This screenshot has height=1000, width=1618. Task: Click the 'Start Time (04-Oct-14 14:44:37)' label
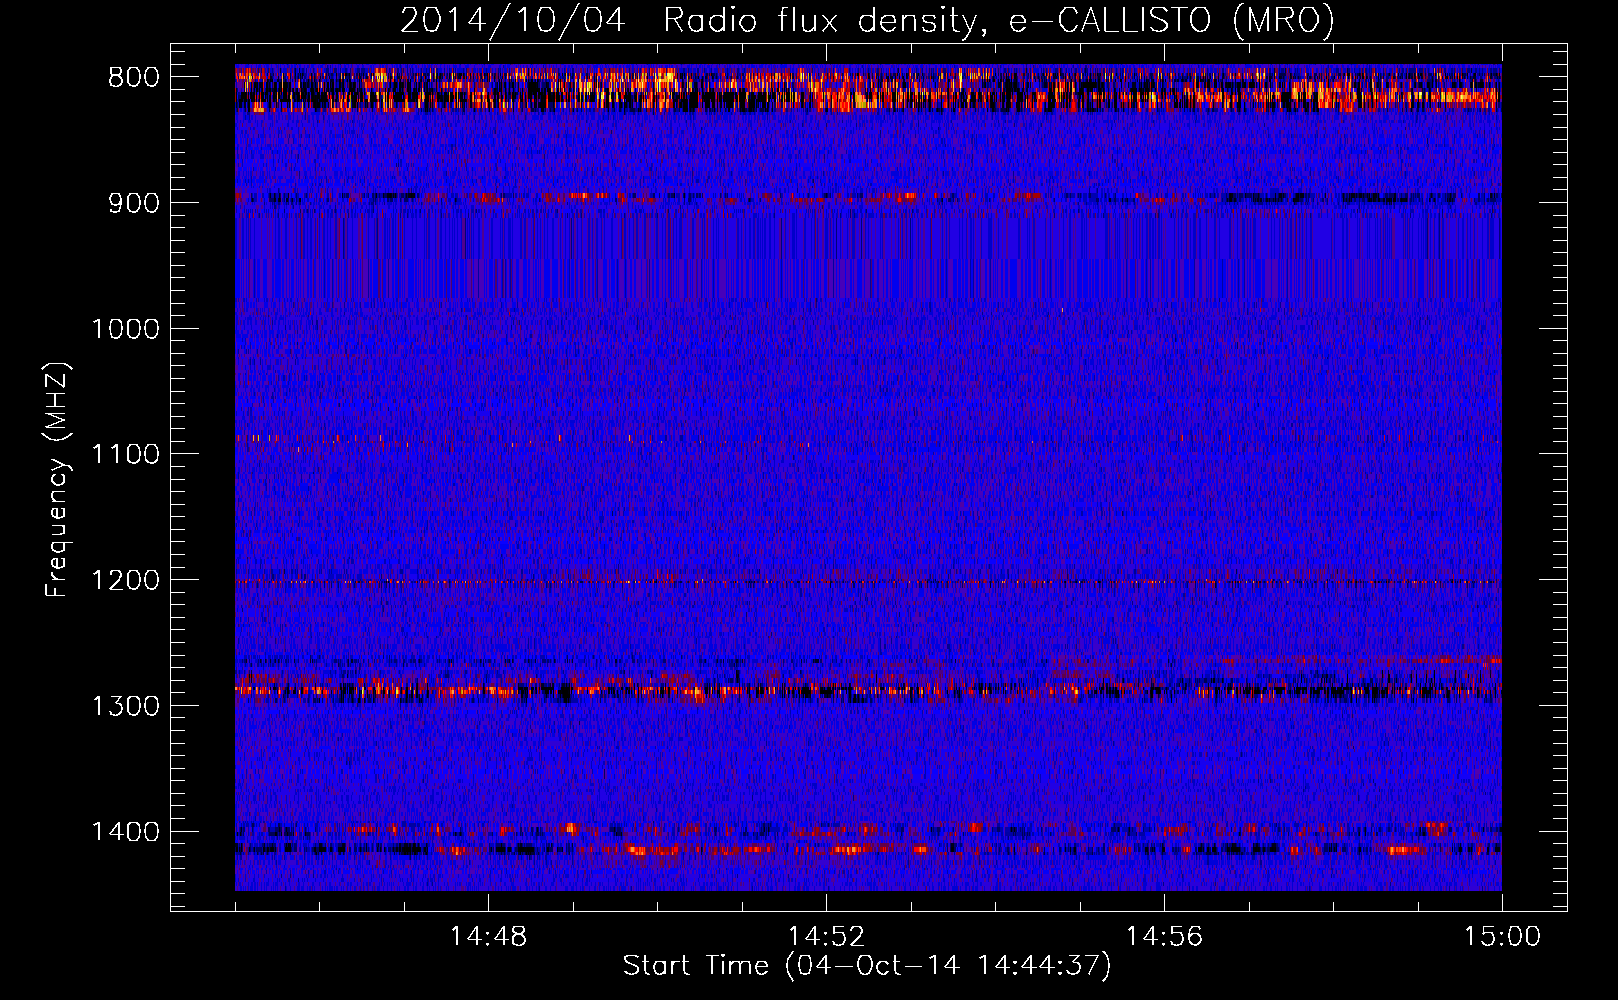(x=867, y=966)
